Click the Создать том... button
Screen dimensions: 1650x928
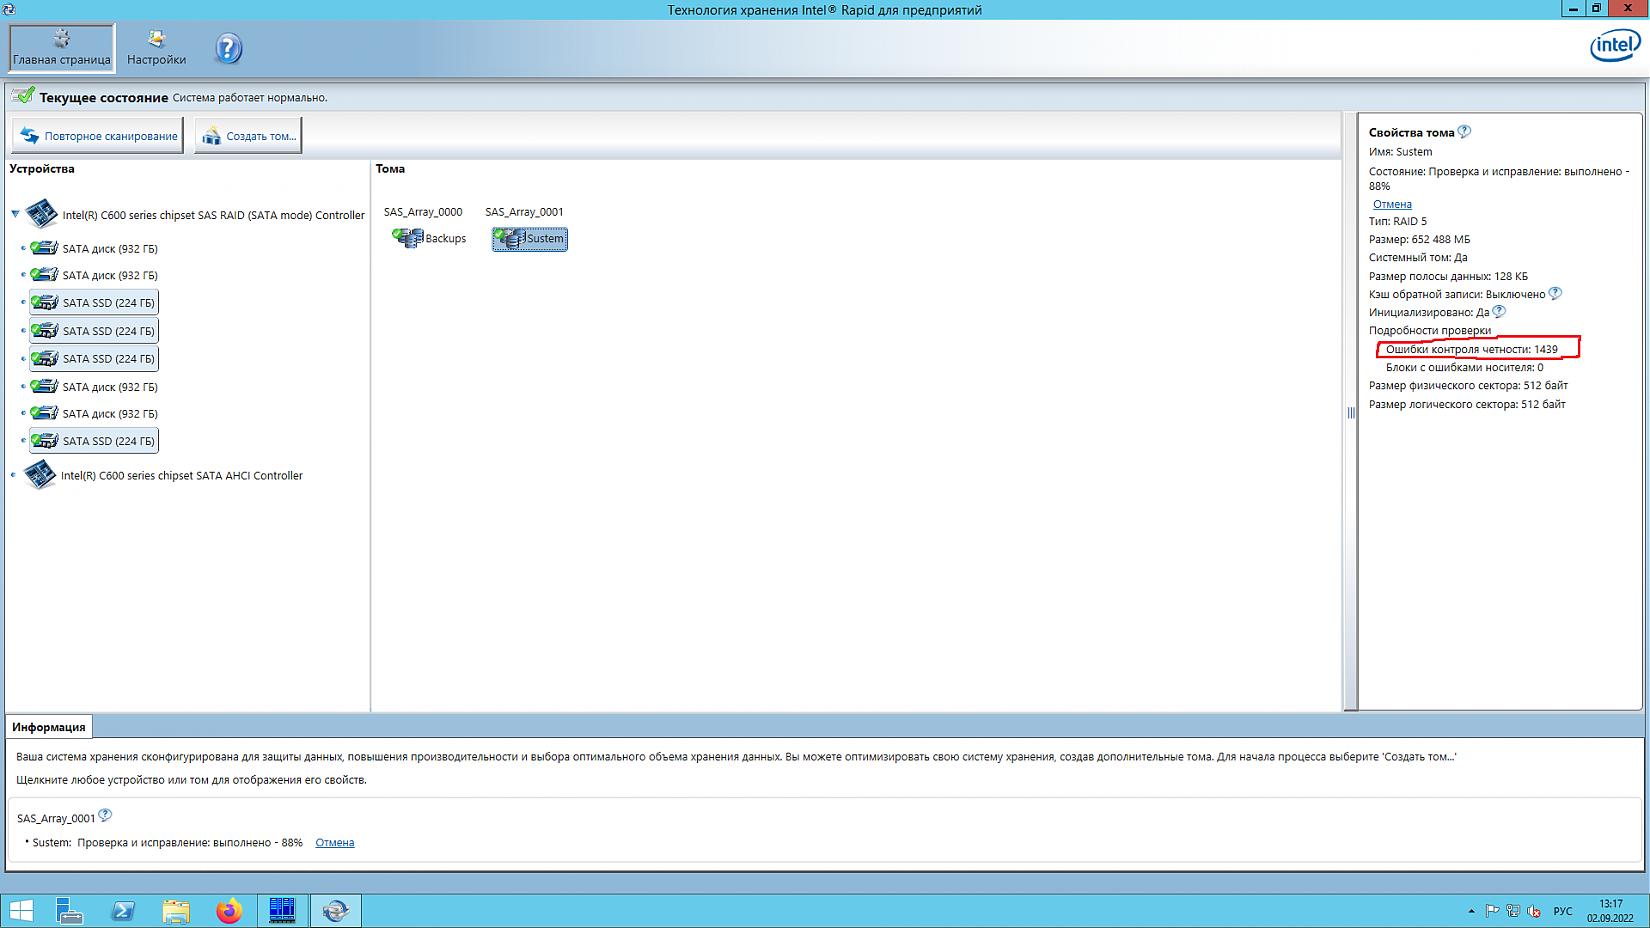coord(249,136)
